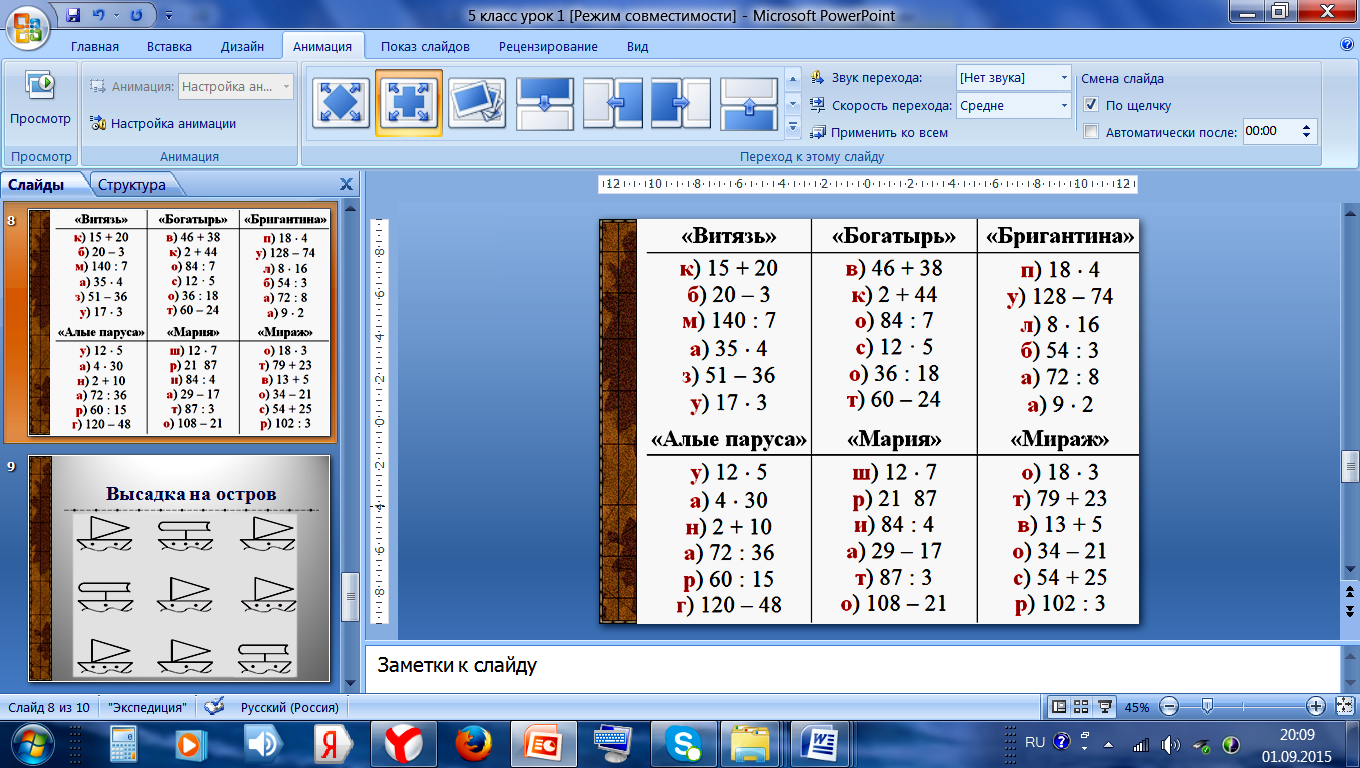
Task: Open the Вставка ribbon tab
Action: 169,46
